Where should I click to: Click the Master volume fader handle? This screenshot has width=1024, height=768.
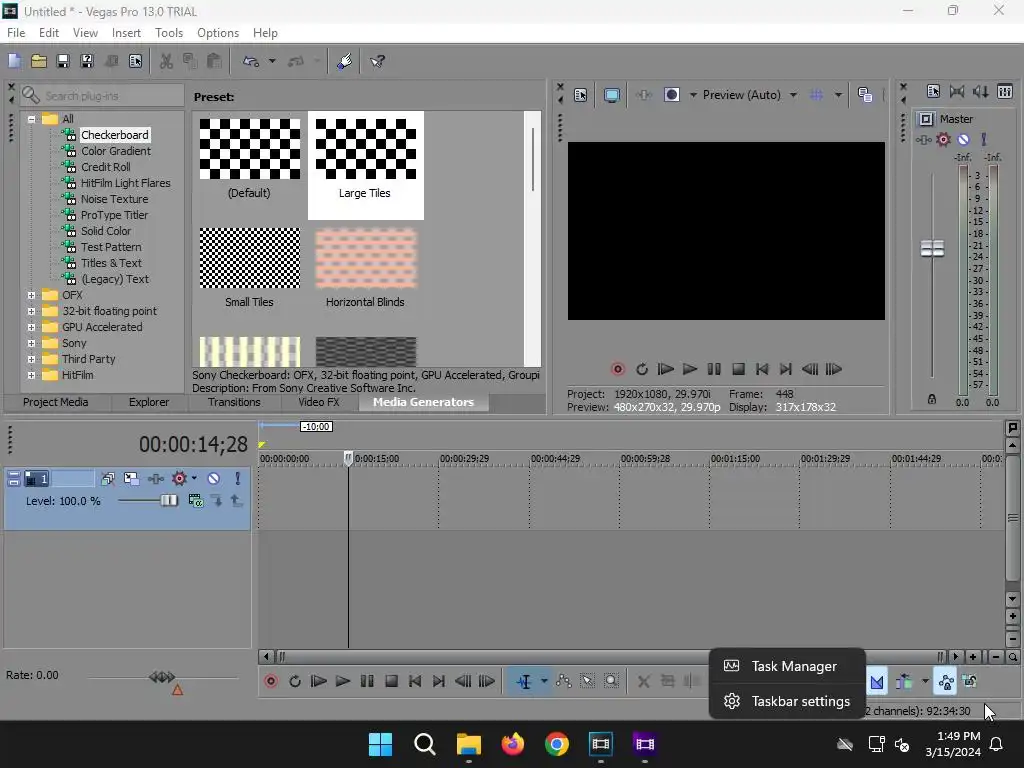932,248
